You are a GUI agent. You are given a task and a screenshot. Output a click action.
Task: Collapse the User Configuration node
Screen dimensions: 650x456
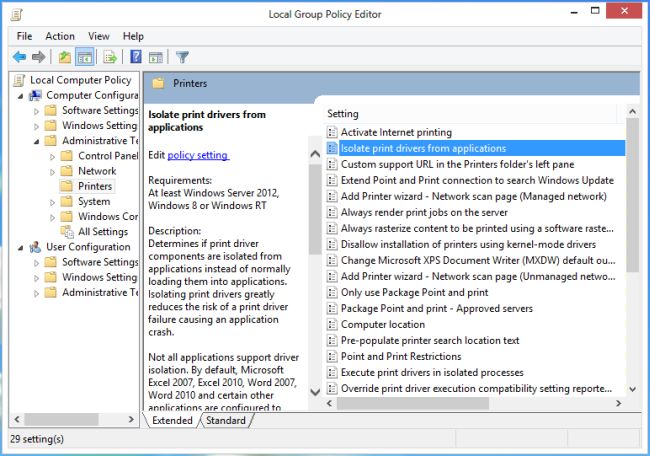click(x=21, y=248)
